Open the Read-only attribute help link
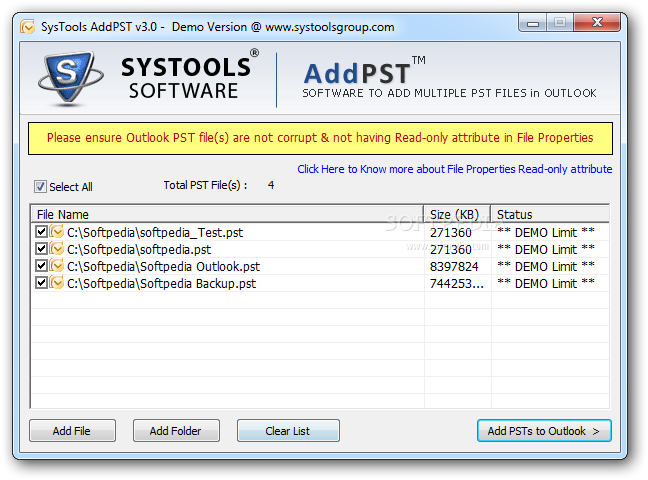 coord(455,169)
